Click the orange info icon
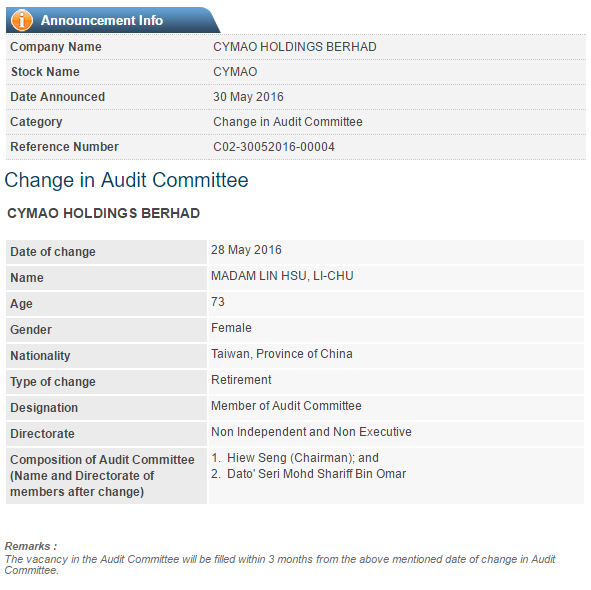 pyautogui.click(x=22, y=20)
